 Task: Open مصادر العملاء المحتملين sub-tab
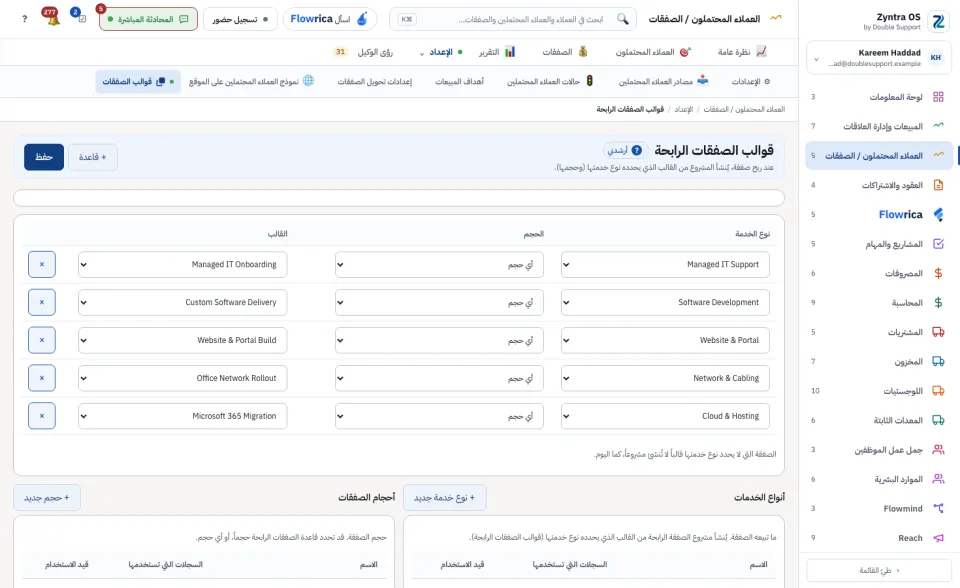tap(663, 81)
